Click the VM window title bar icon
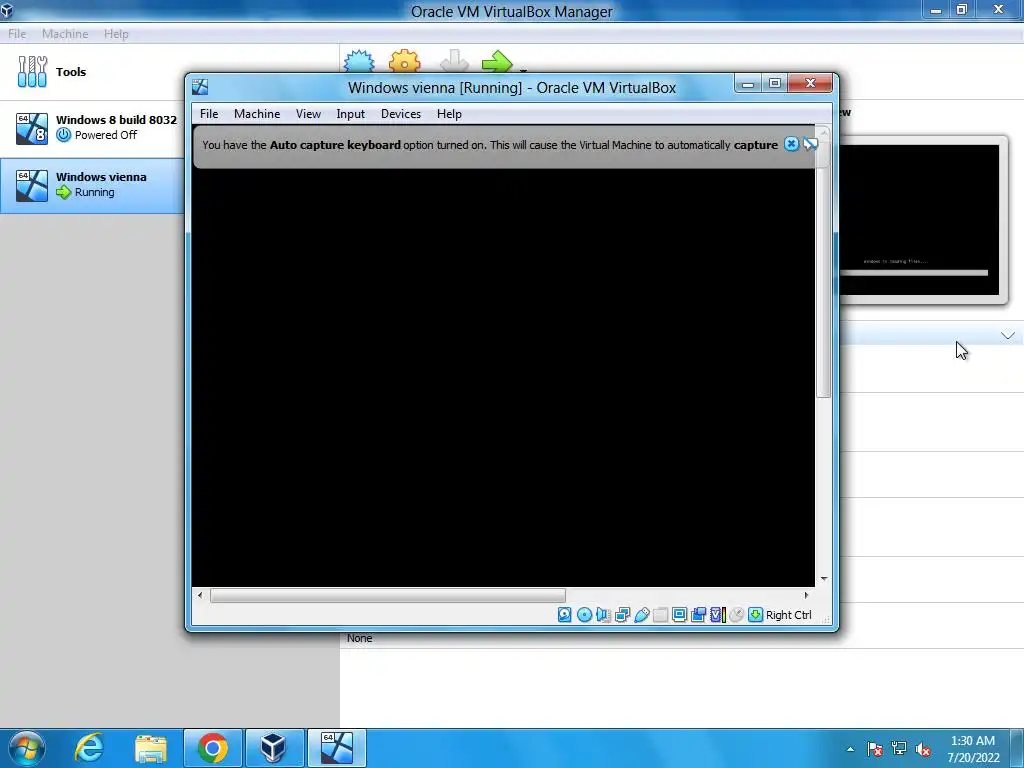Image resolution: width=1024 pixels, height=768 pixels. [x=200, y=87]
